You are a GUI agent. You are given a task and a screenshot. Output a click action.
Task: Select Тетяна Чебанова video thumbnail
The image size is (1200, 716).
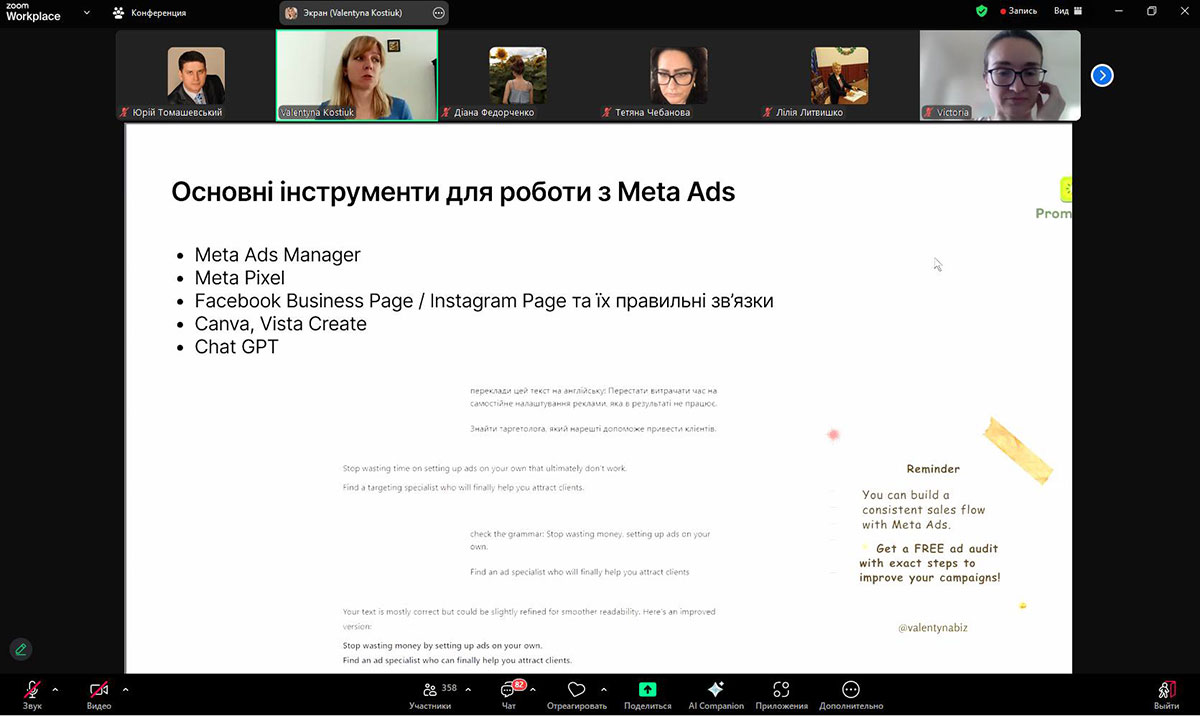click(x=679, y=76)
